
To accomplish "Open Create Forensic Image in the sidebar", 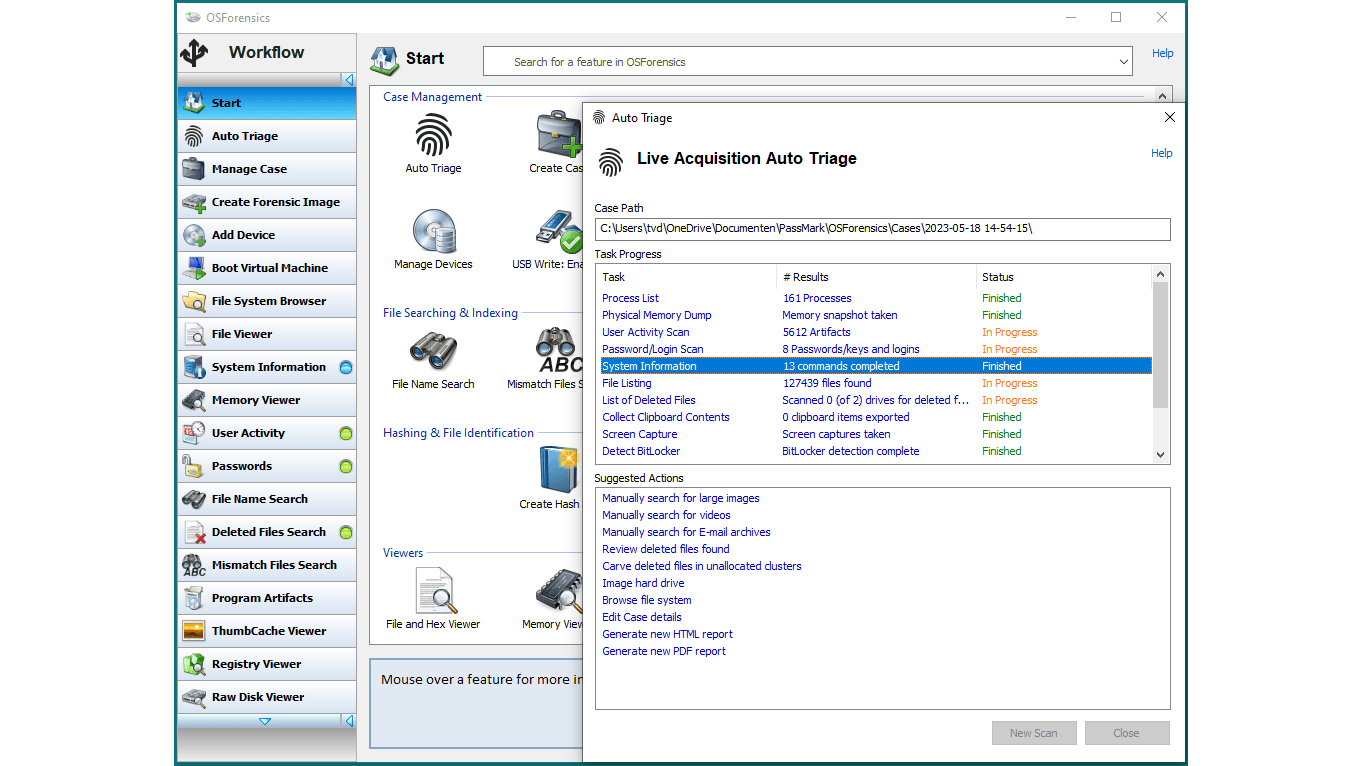I will pos(267,202).
